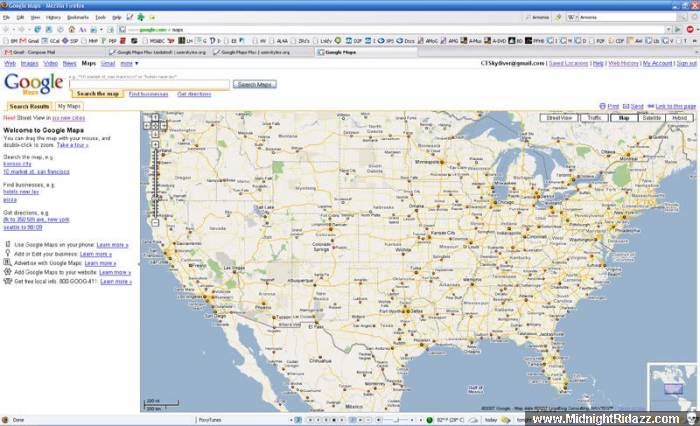
Task: Click the My Account link
Action: pyautogui.click(x=657, y=63)
